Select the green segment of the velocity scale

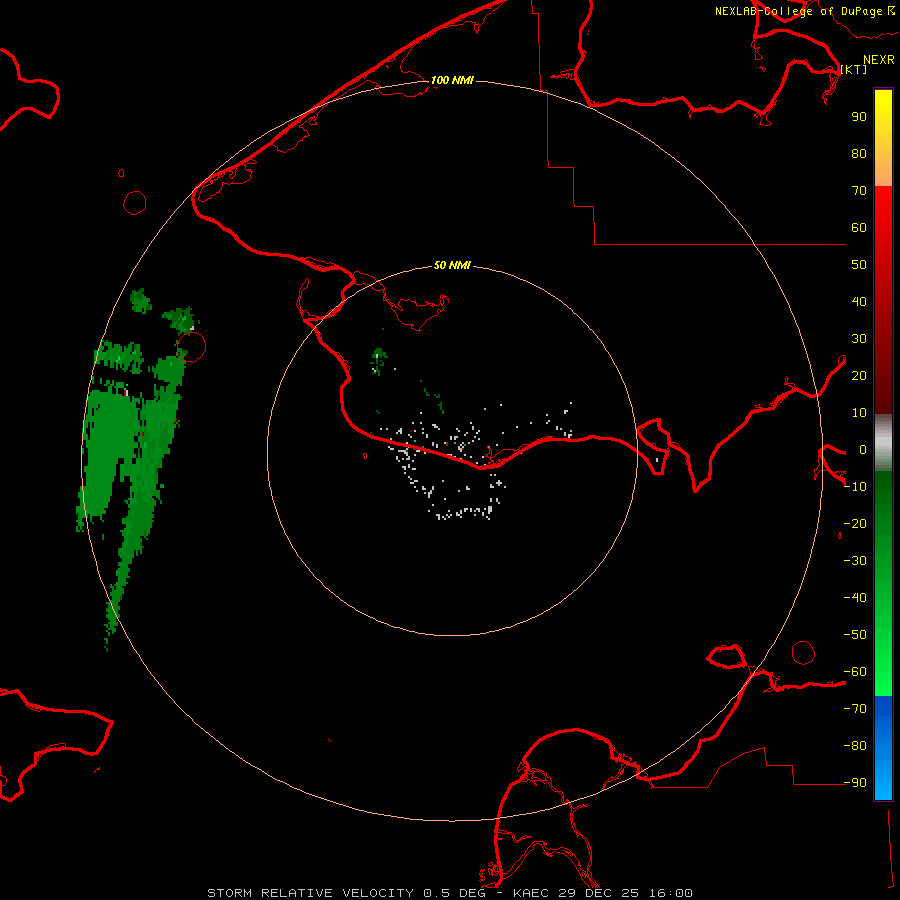[883, 584]
